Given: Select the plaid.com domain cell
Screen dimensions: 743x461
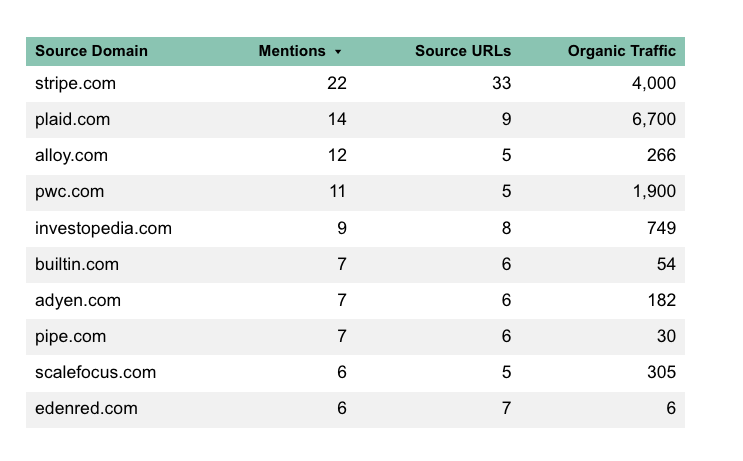Looking at the screenshot, I should (73, 120).
